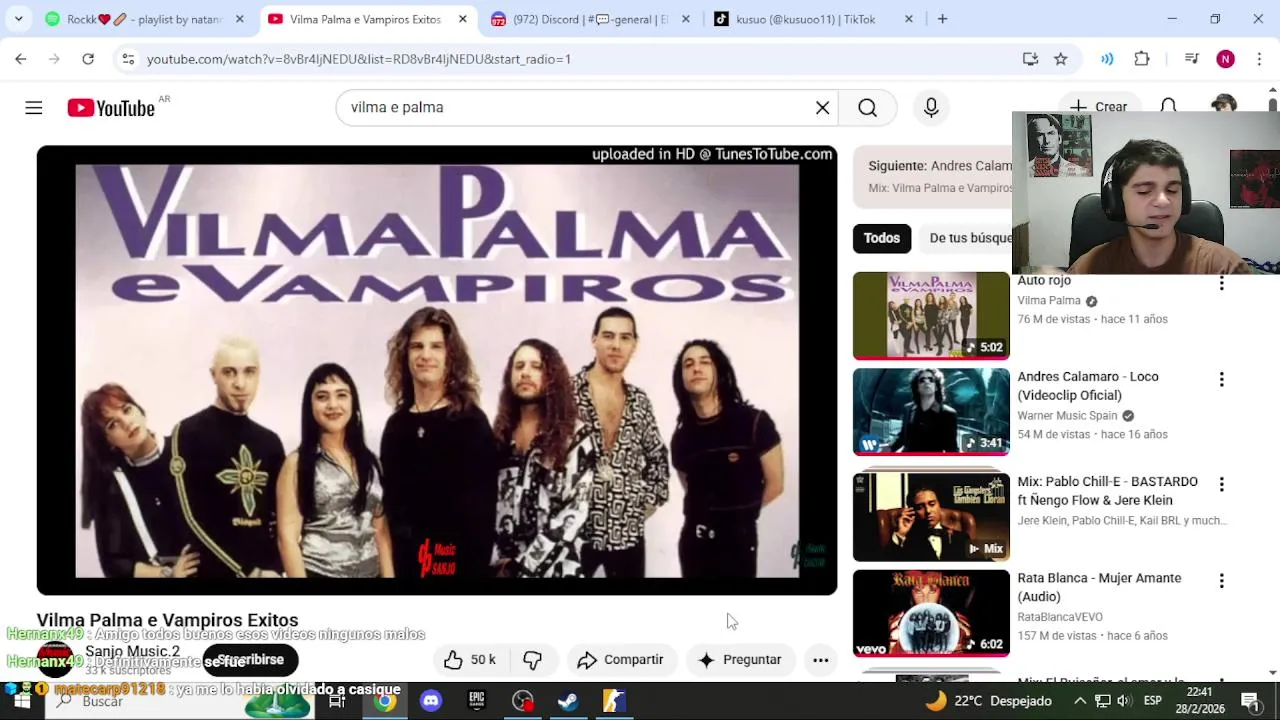This screenshot has height=720, width=1280.
Task: Open Discord from the taskbar
Action: point(431,701)
